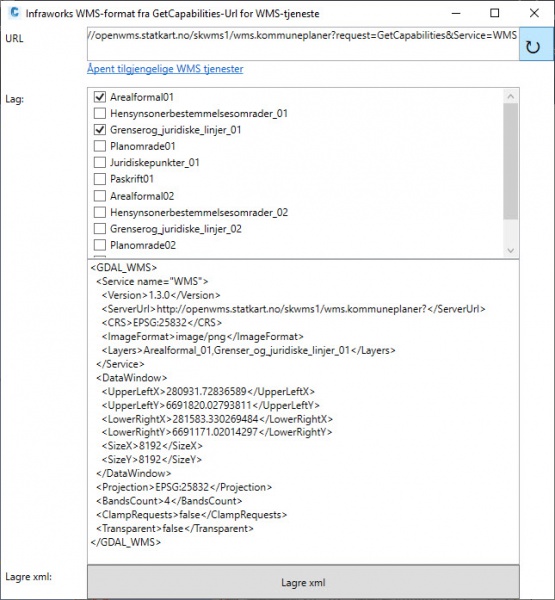This screenshot has width=555, height=600.
Task: Click the <GDAL_WMS> opening tag line
Action: 124,267
